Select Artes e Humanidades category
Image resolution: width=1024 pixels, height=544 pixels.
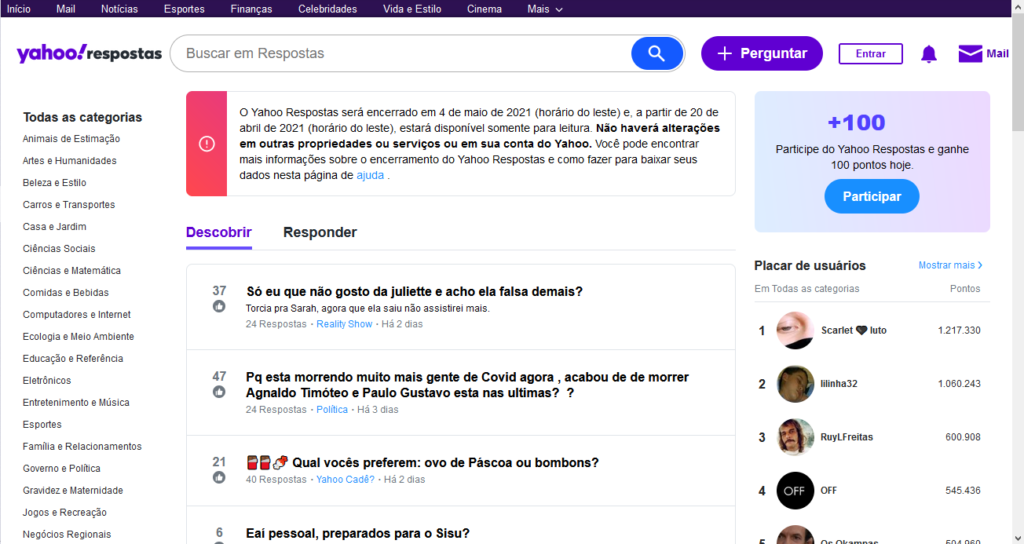click(69, 161)
